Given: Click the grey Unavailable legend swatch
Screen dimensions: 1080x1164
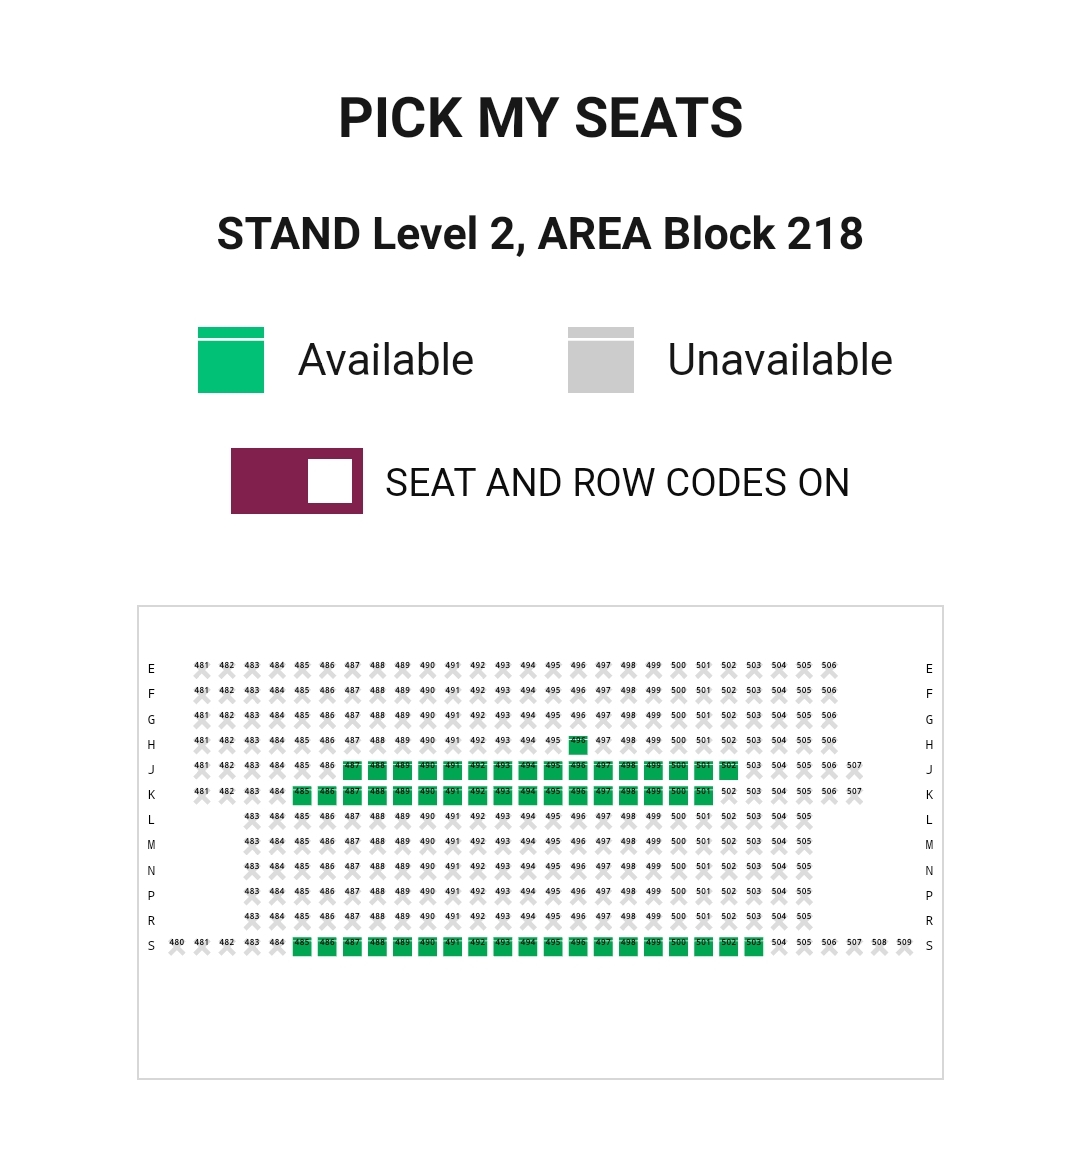Looking at the screenshot, I should coord(601,360).
